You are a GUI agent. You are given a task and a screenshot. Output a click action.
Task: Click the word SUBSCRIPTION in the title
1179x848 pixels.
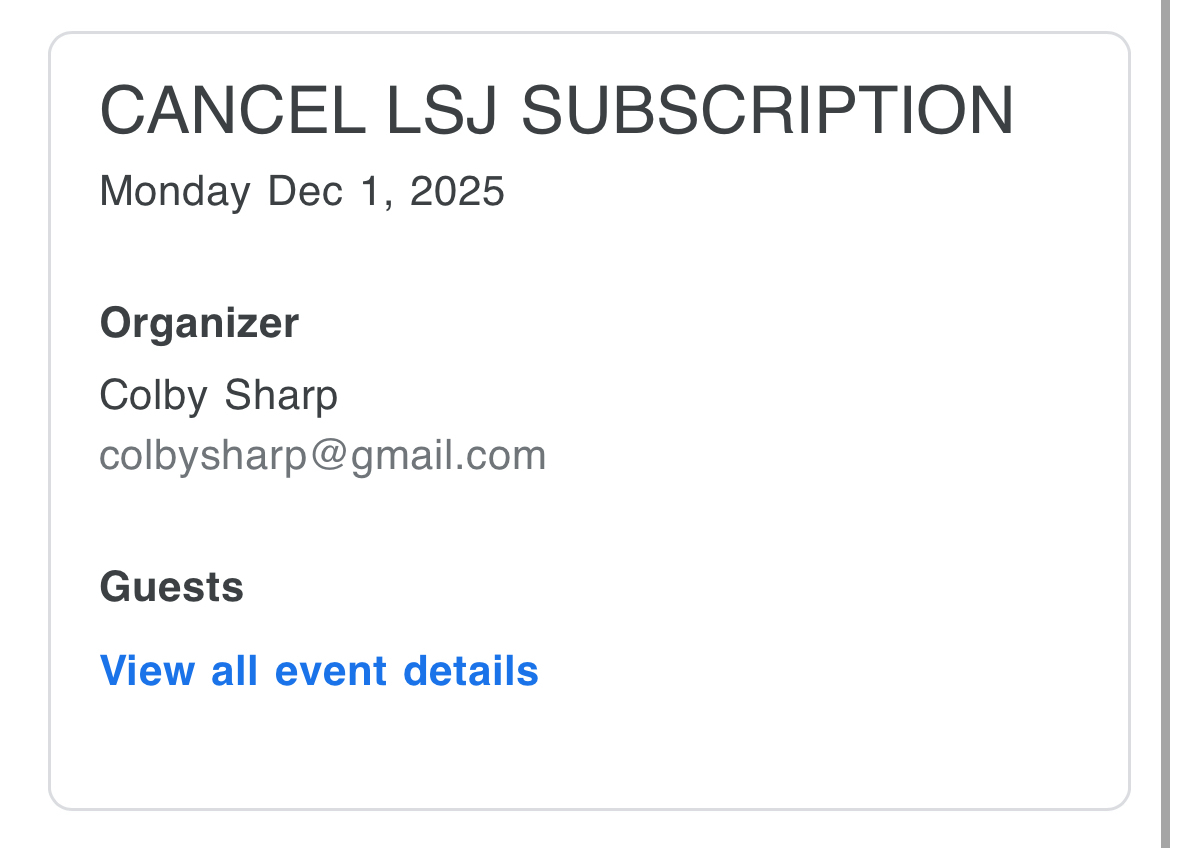[x=767, y=110]
